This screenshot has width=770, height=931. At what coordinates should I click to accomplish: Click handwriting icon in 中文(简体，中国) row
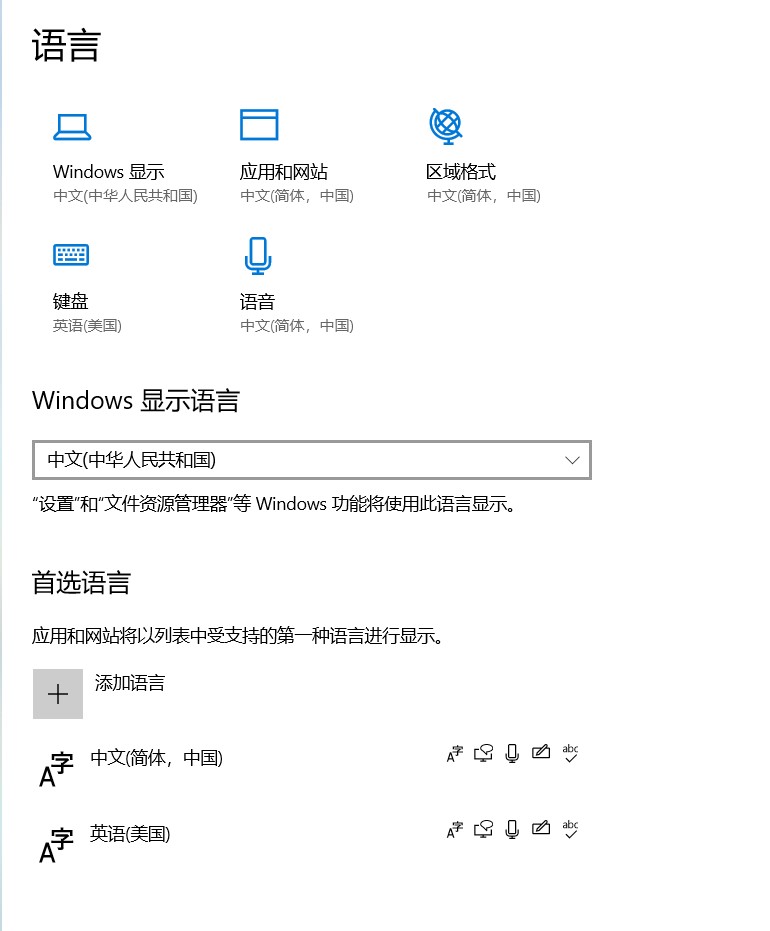click(x=541, y=752)
